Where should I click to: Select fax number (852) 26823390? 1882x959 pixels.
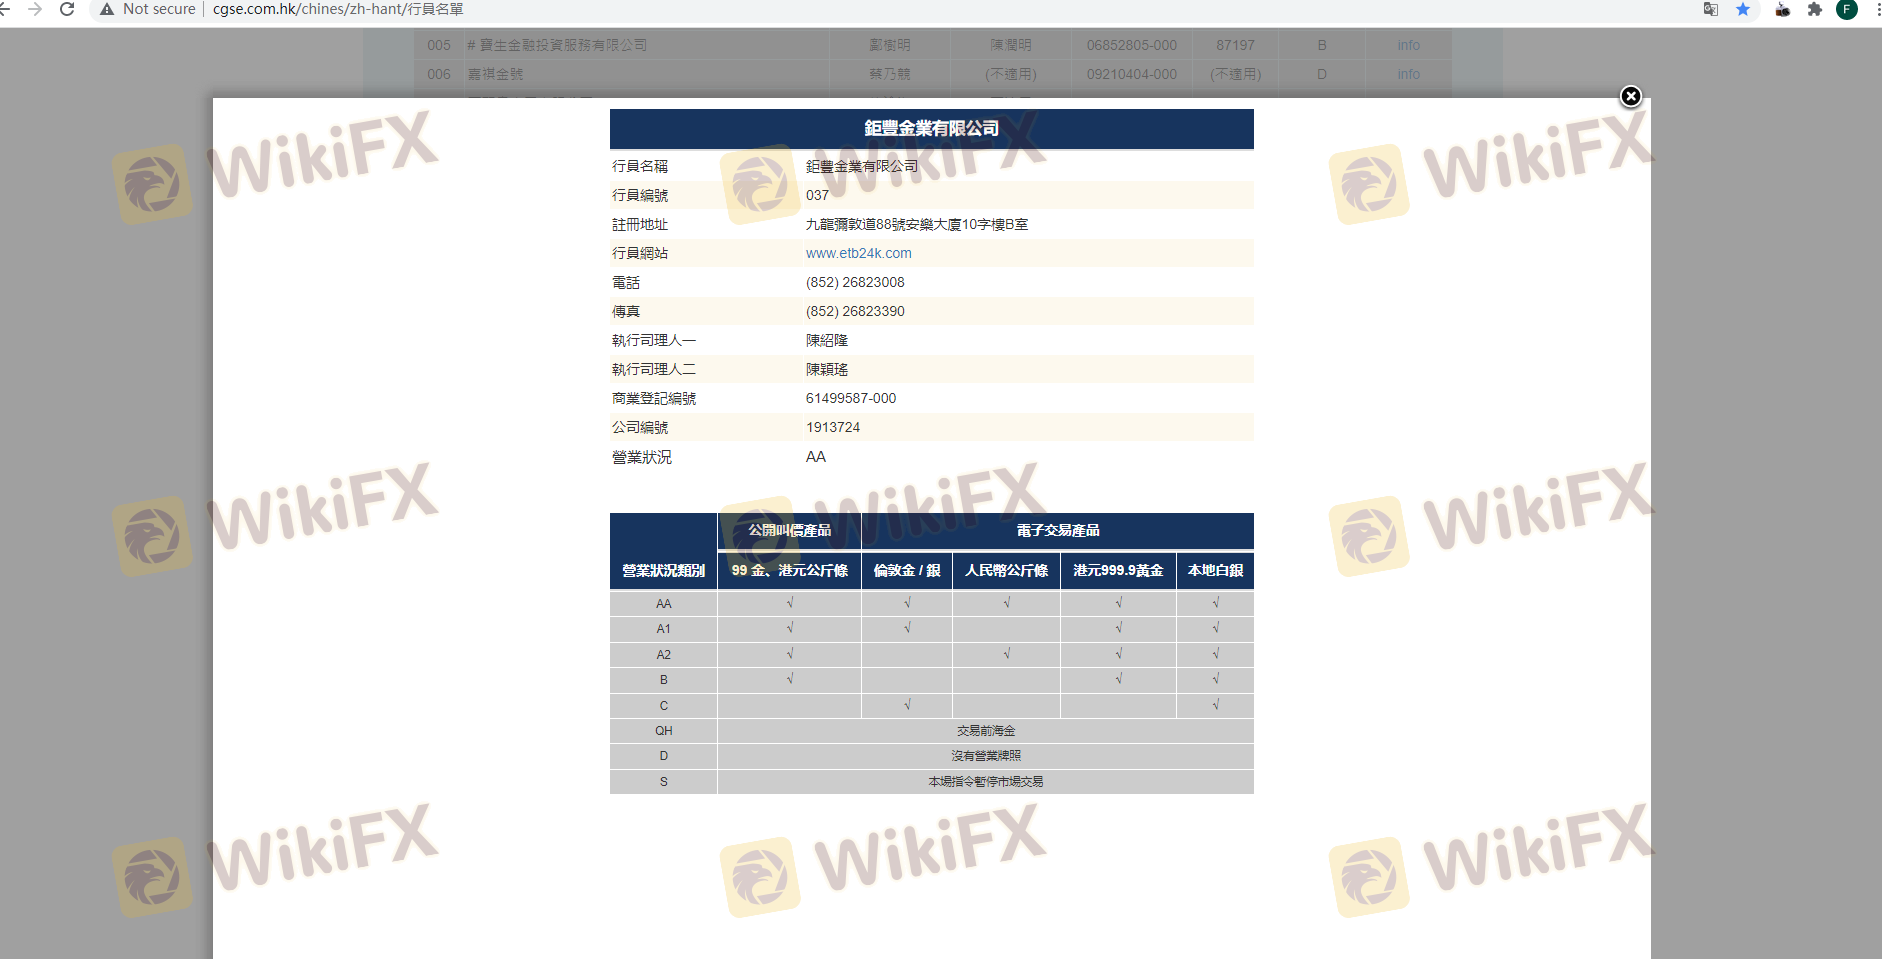tap(855, 311)
